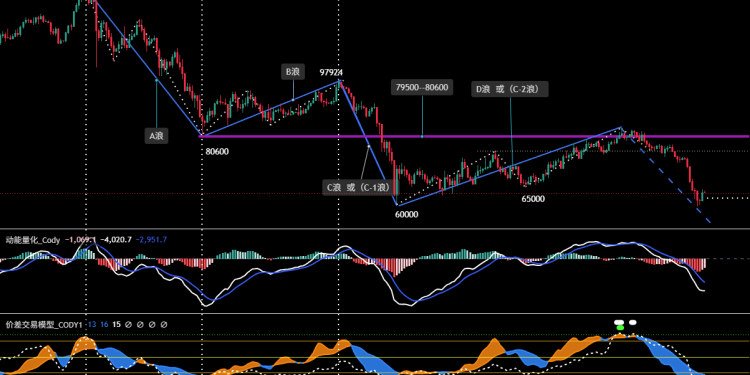
Task: Click the white 15 value in CODY1 legend
Action: [117, 324]
